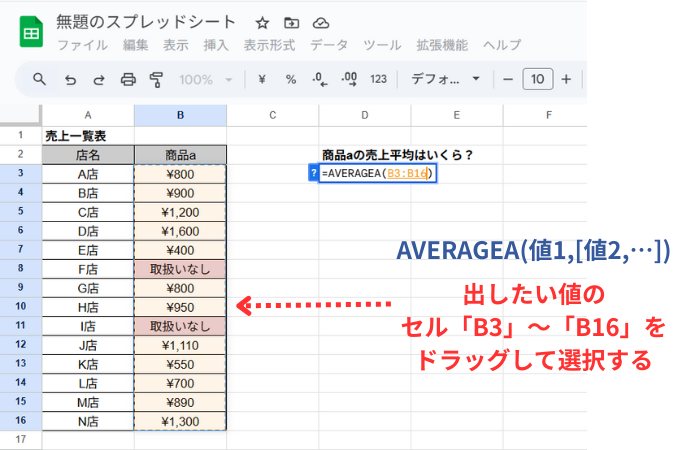Click cell 売上一覧表
Viewport: 684px width, 450px height.
88,136
